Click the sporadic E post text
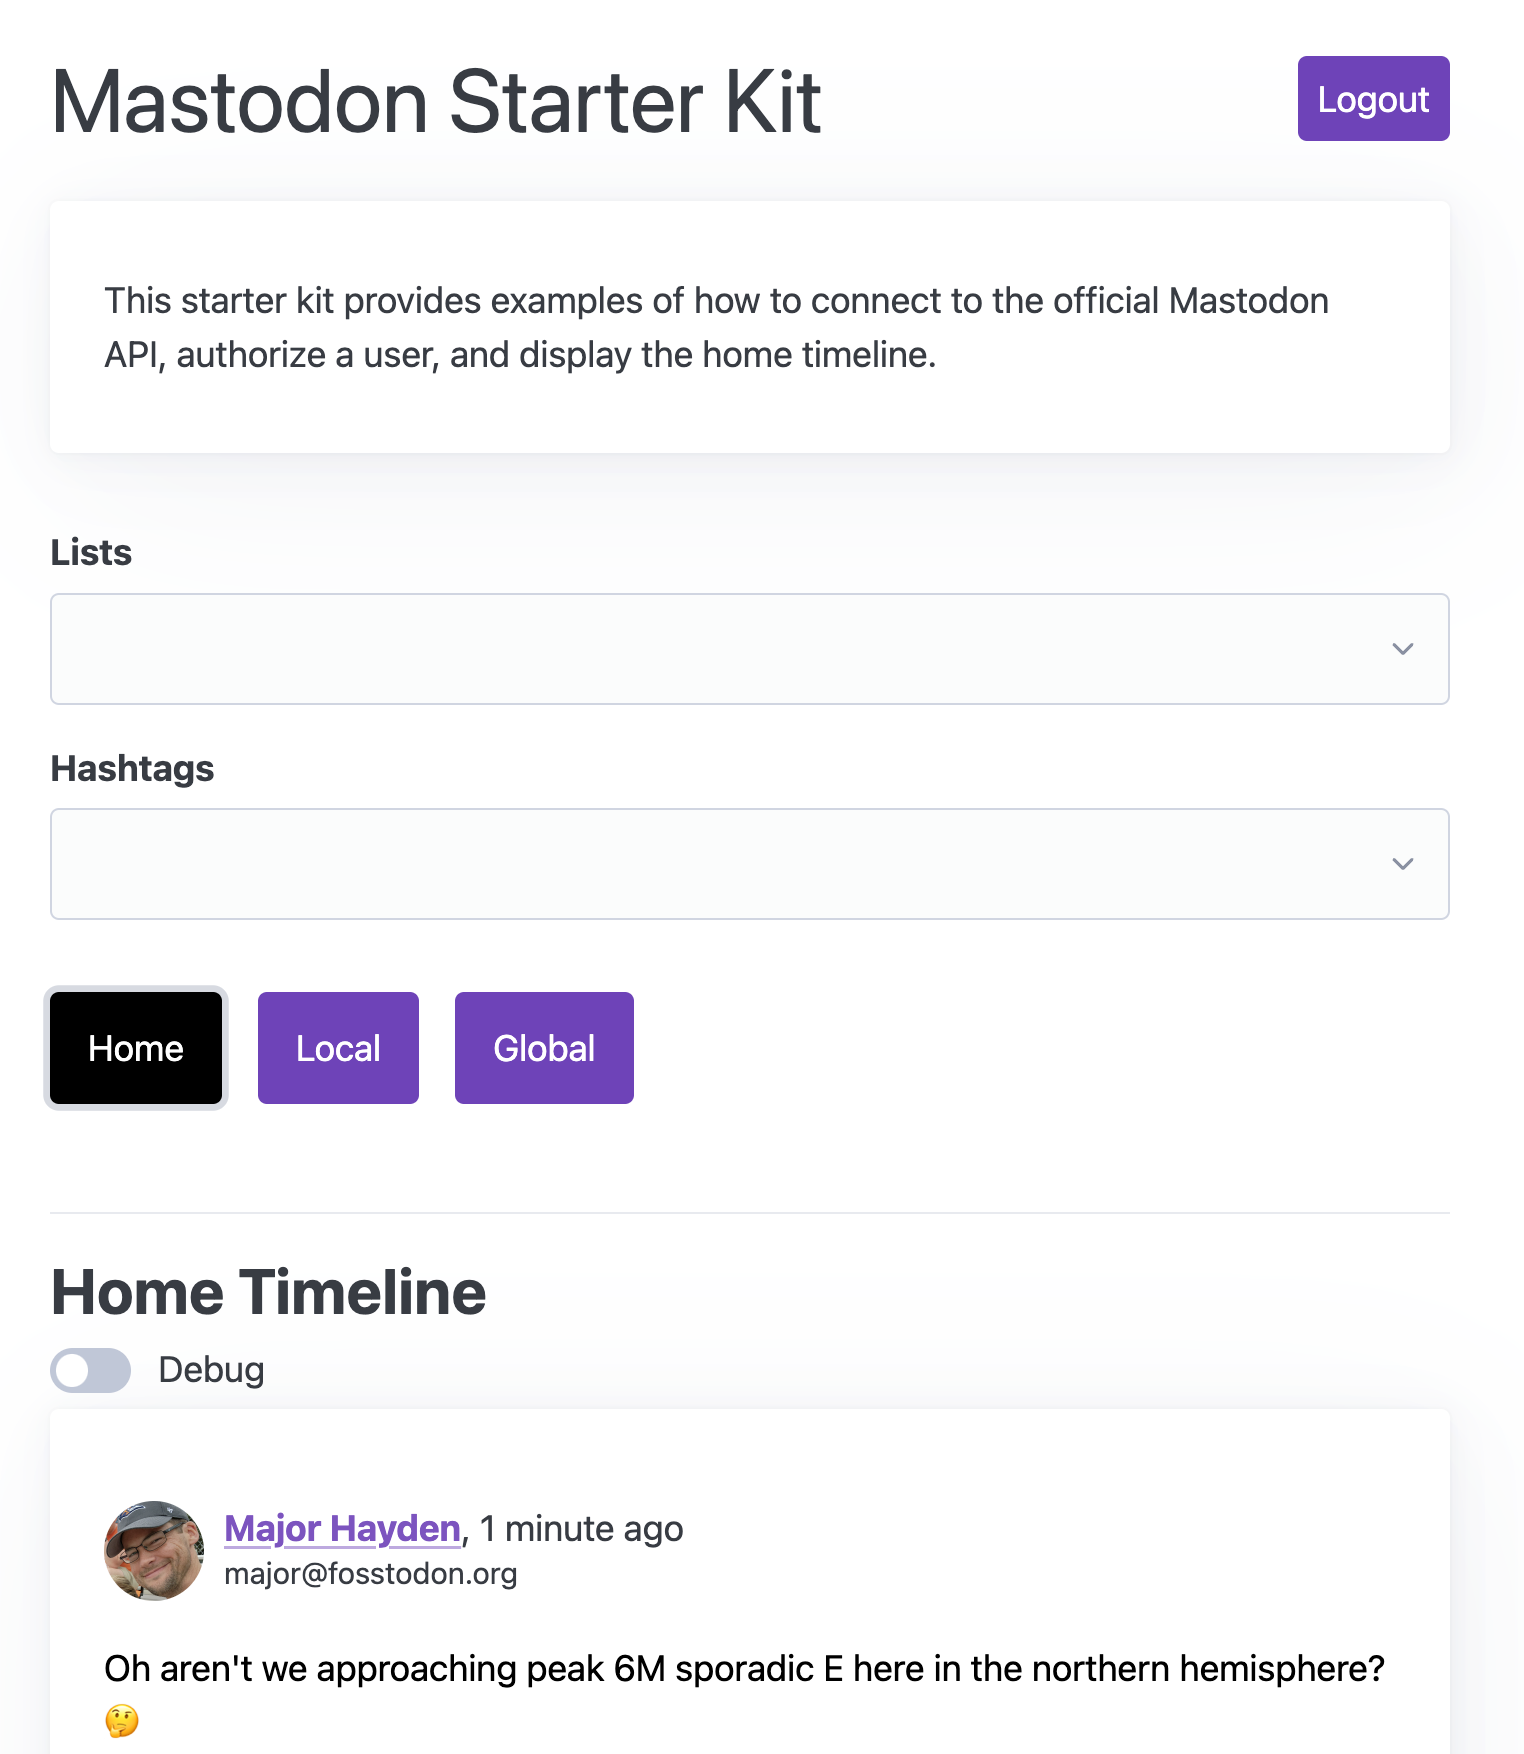 [744, 1669]
